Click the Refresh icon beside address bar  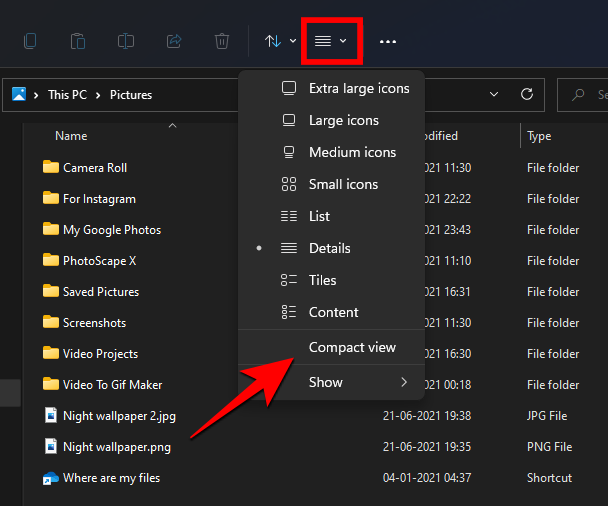[x=527, y=95]
